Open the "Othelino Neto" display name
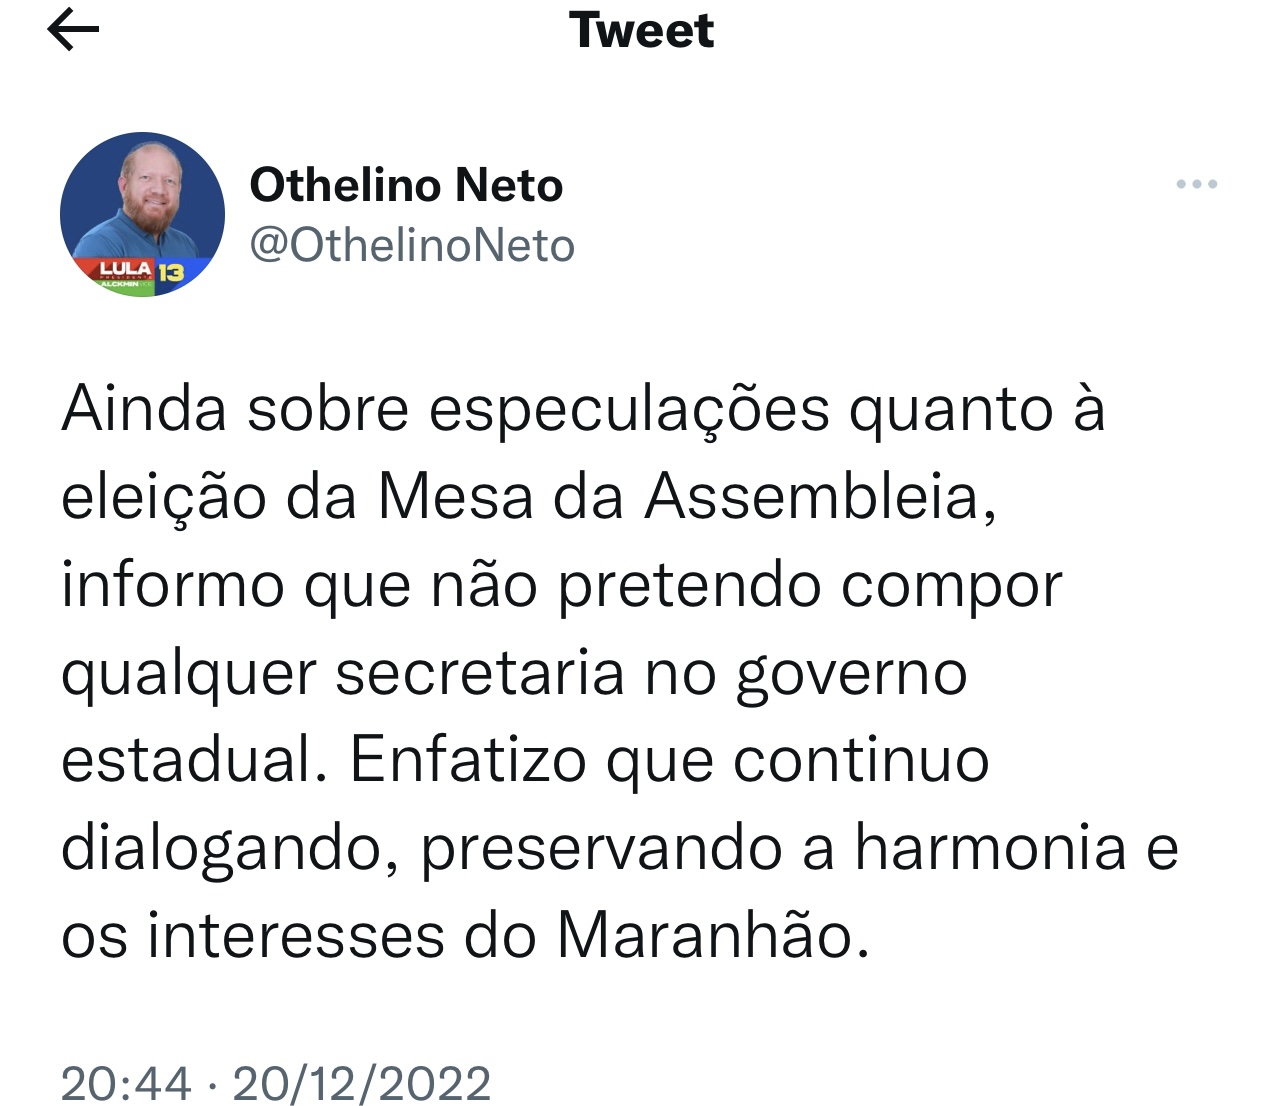The width and height of the screenshot is (1284, 1106). click(x=405, y=185)
